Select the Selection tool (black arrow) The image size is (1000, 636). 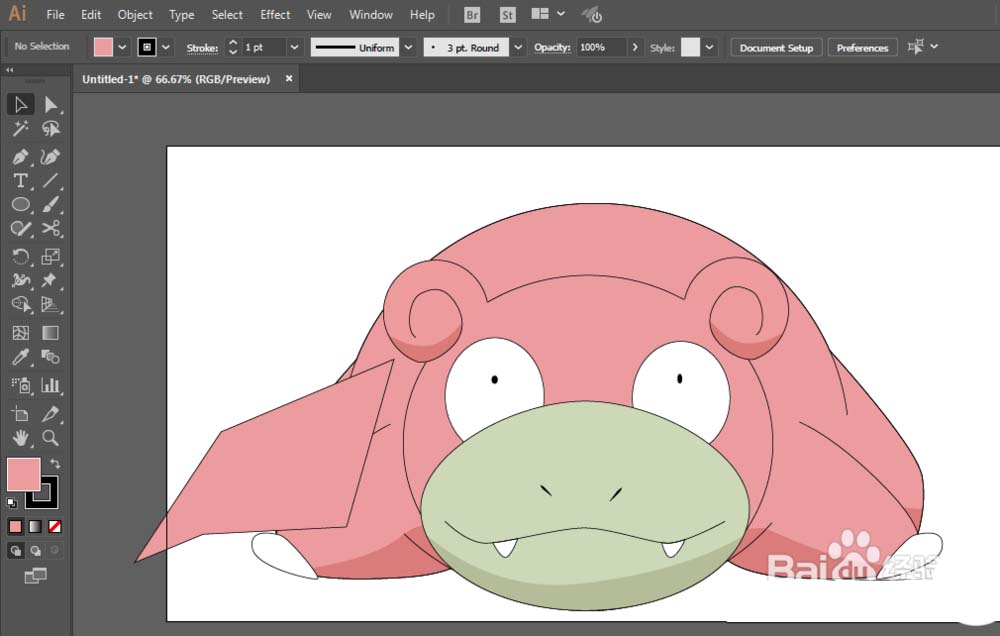coord(20,105)
